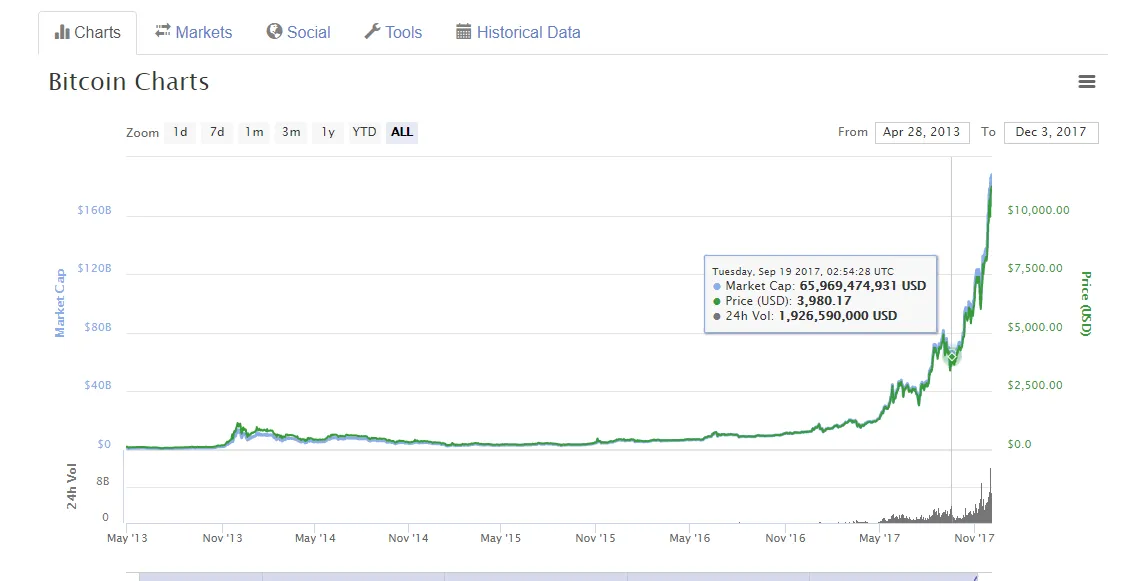This screenshot has height=581, width=1147.
Task: Click the Nov '17 x-axis label
Action: coord(974,538)
